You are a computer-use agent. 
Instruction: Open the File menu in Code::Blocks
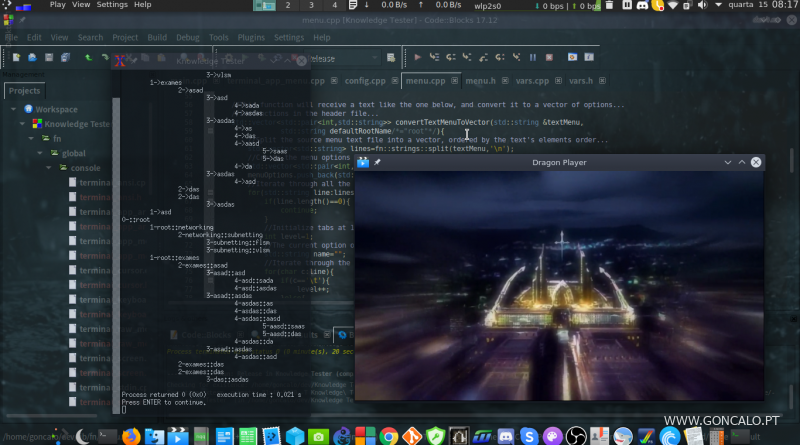click(x=11, y=37)
